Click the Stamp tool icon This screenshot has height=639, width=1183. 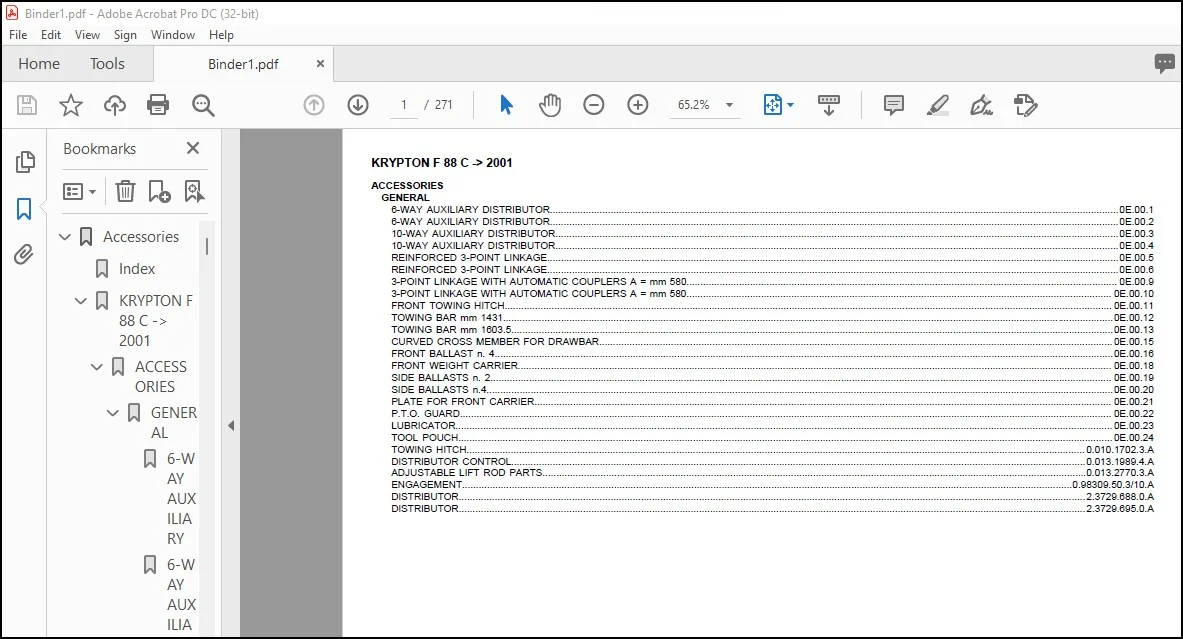pyautogui.click(x=1025, y=105)
